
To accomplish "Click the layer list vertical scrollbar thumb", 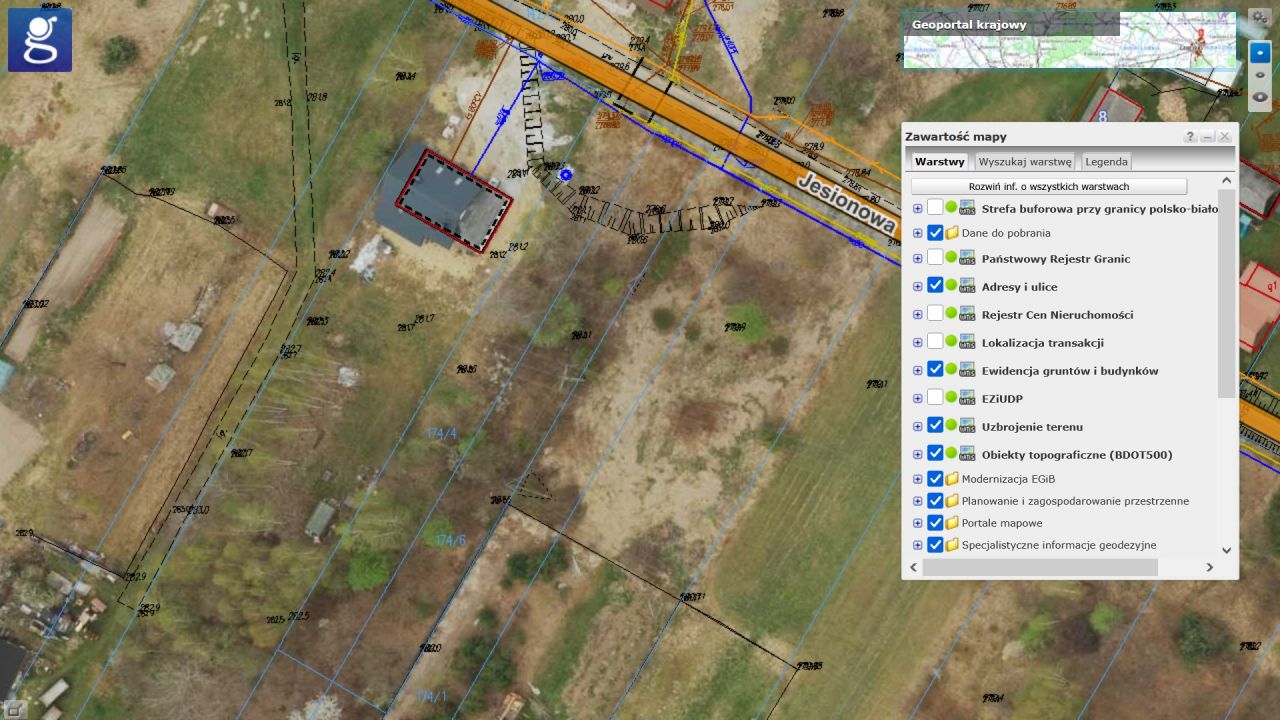I will click(1227, 293).
